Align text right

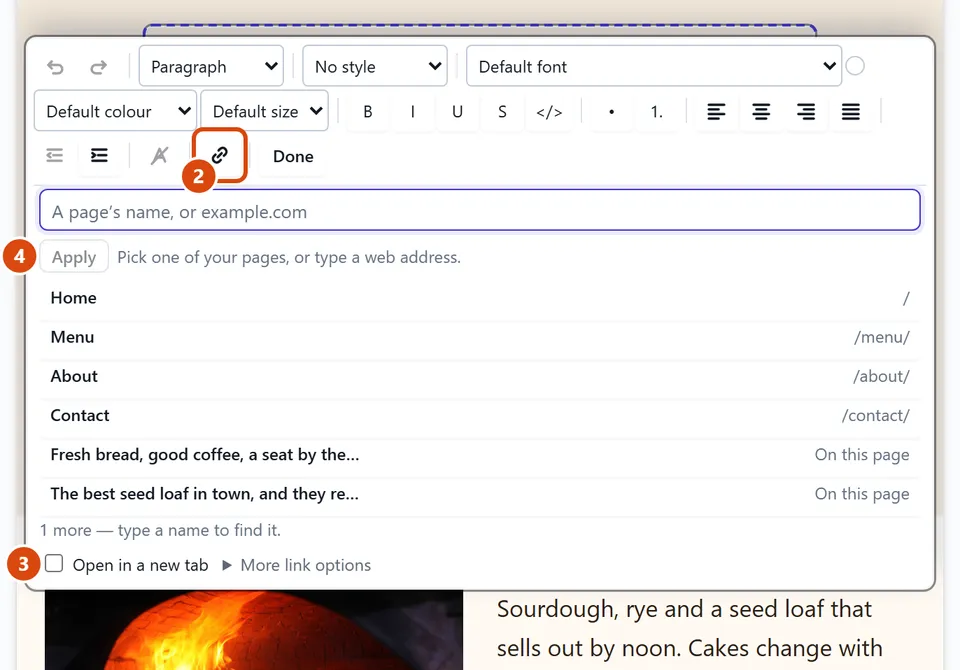click(806, 111)
